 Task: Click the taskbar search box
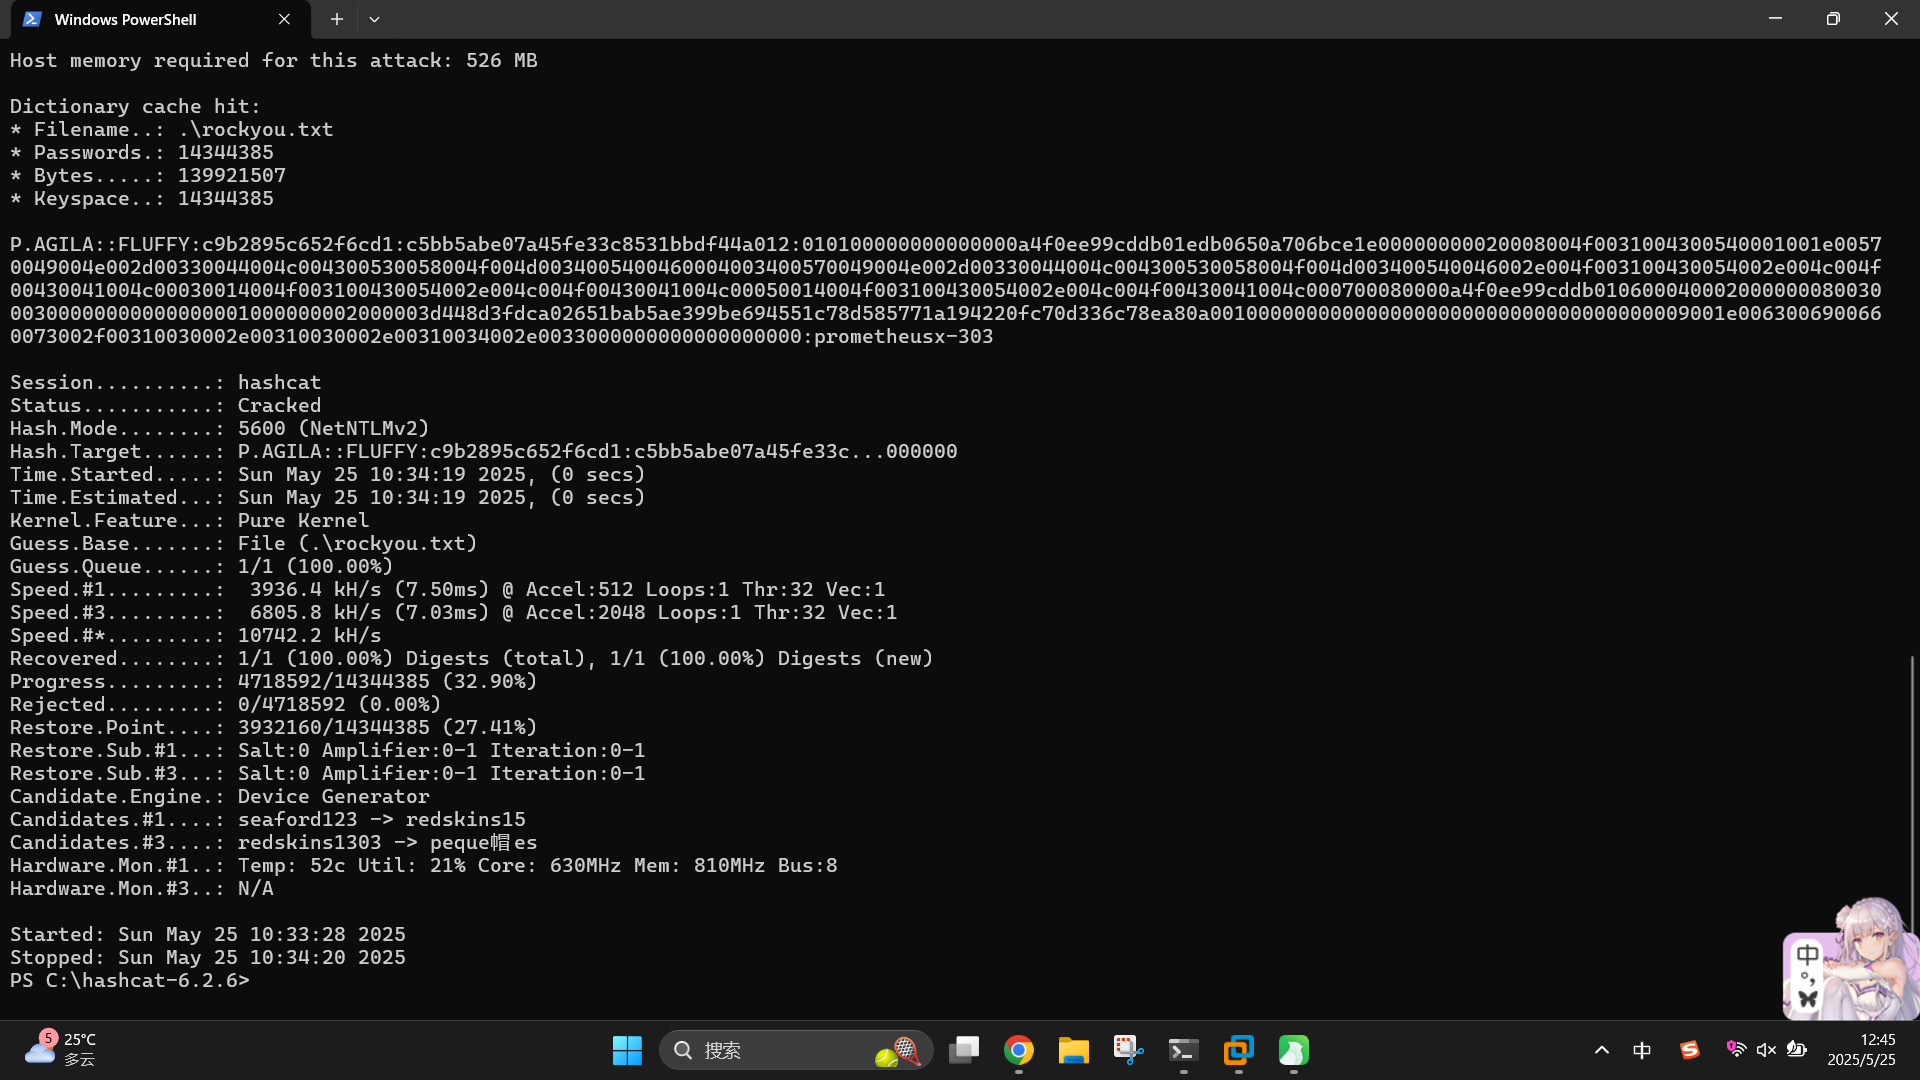pos(780,1050)
